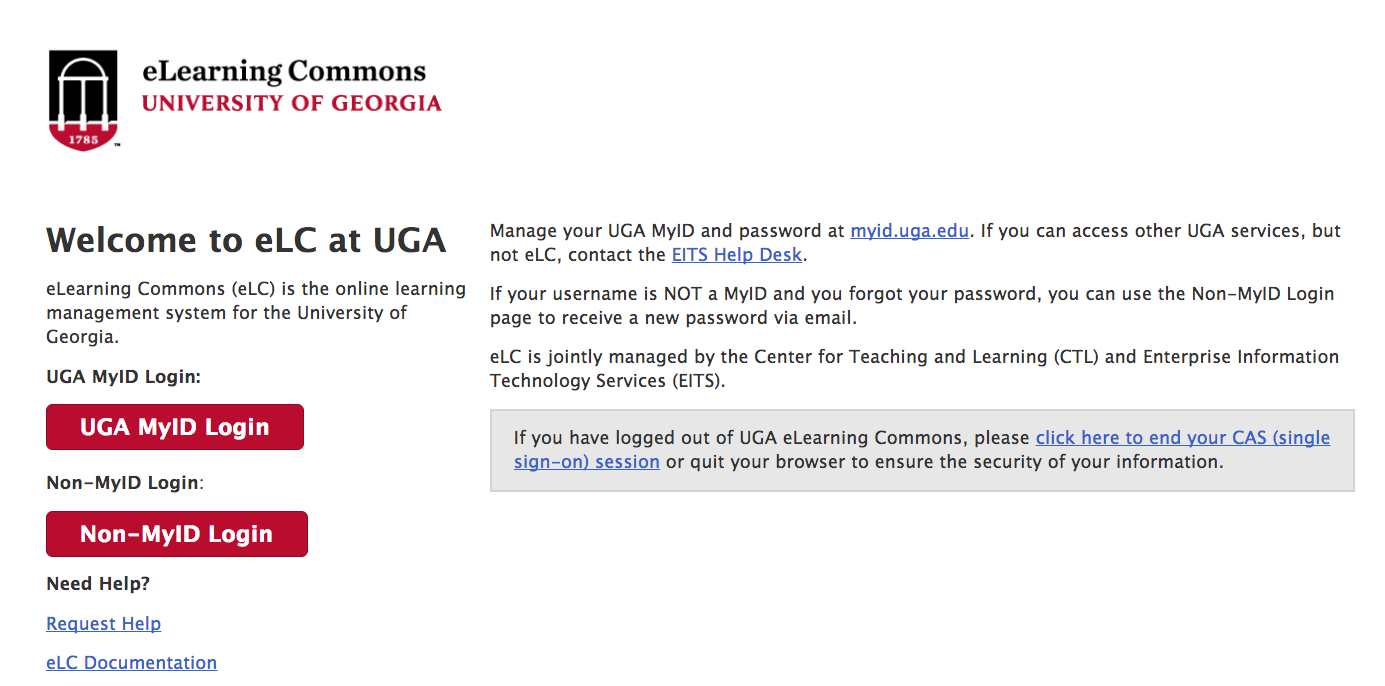Click the paragraph about receiving a new password
Screen dimensions: 1385x686
[912, 306]
